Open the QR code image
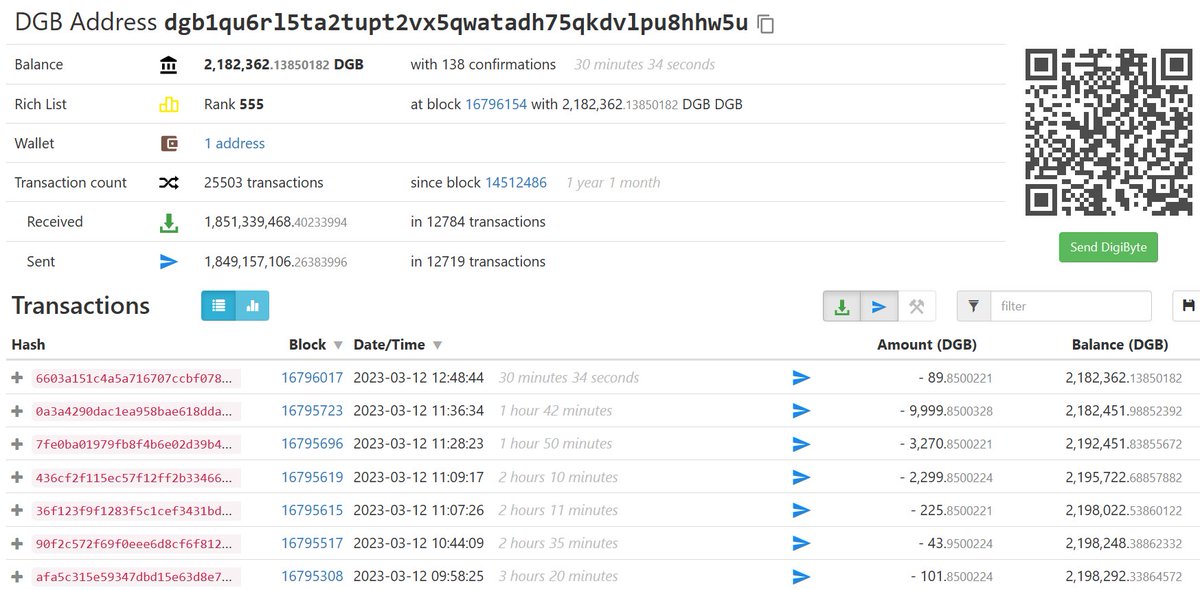The image size is (1200, 590). coord(1109,134)
